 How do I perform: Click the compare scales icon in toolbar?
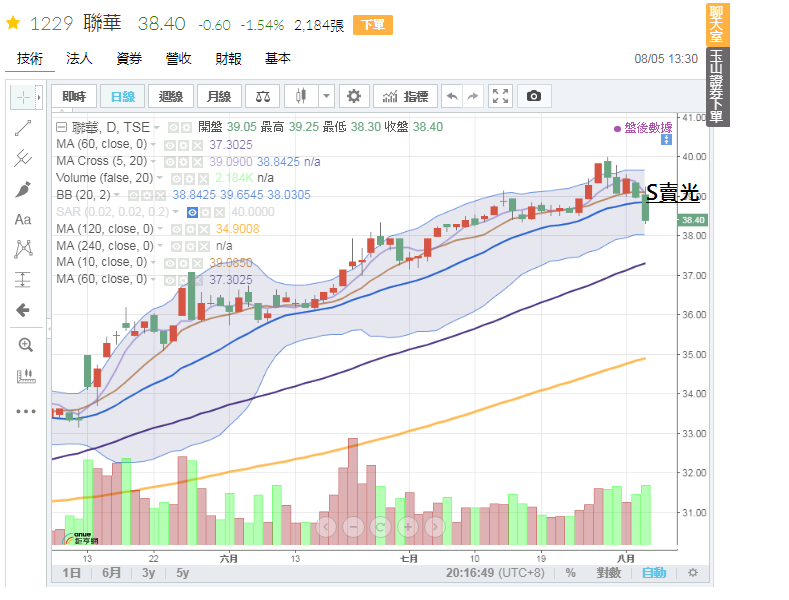[x=263, y=96]
